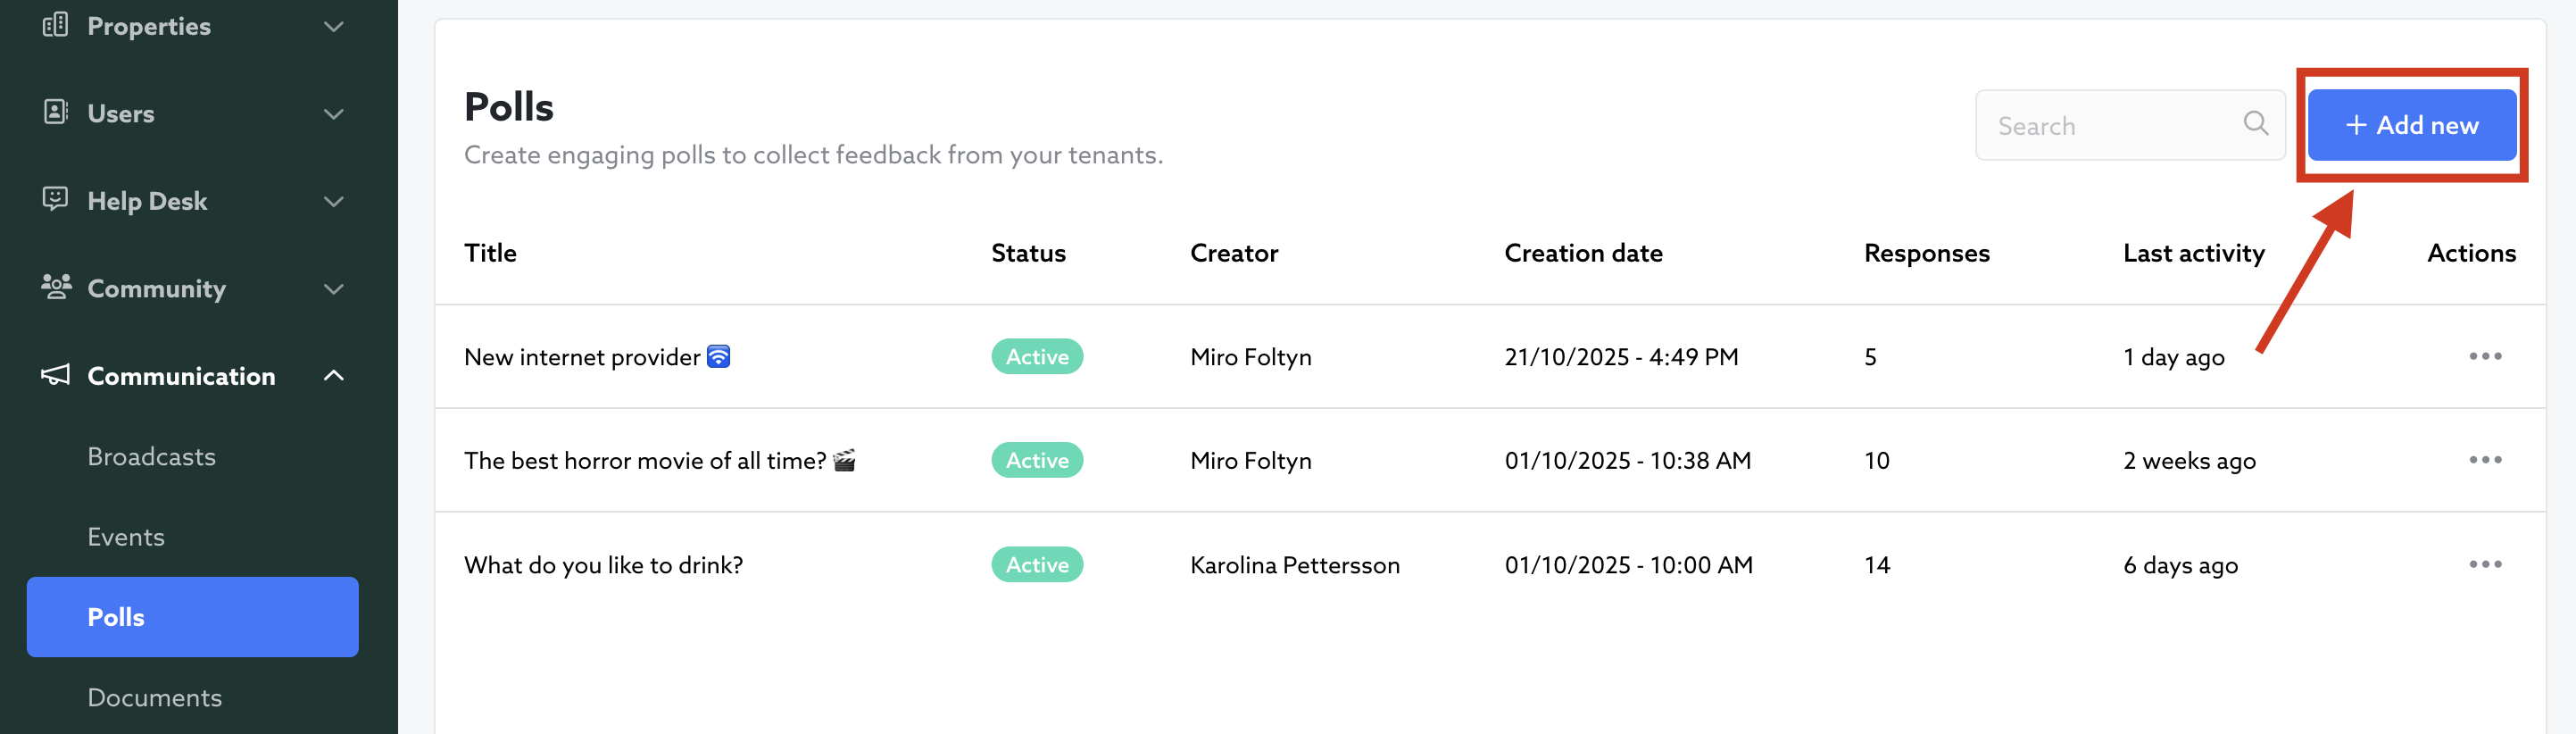Click into the Search polls field
The width and height of the screenshot is (2576, 734).
(2110, 126)
